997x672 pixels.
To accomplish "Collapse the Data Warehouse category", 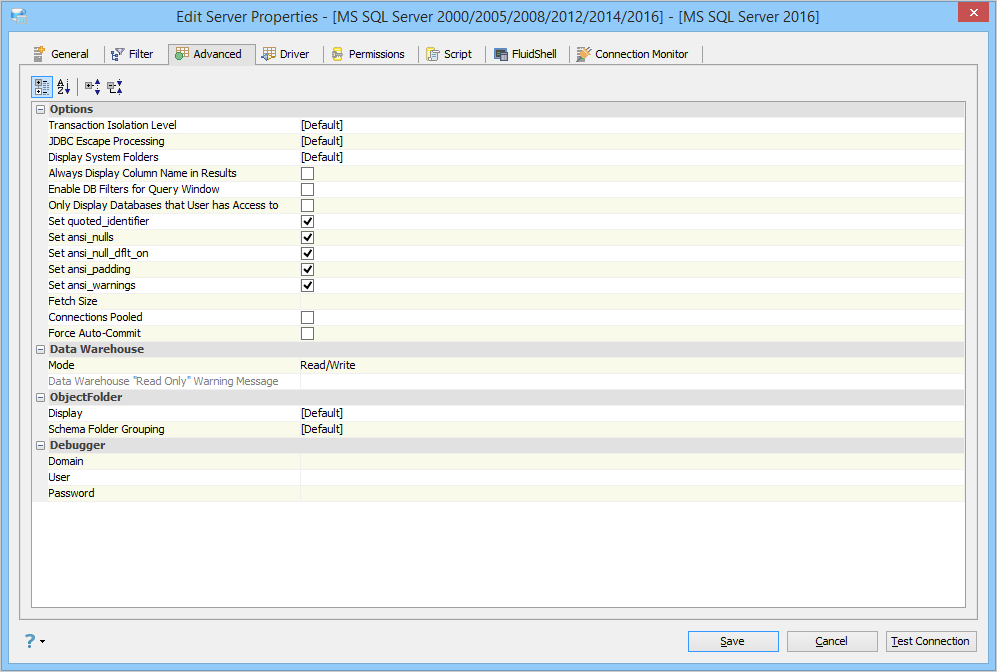I will (x=40, y=350).
